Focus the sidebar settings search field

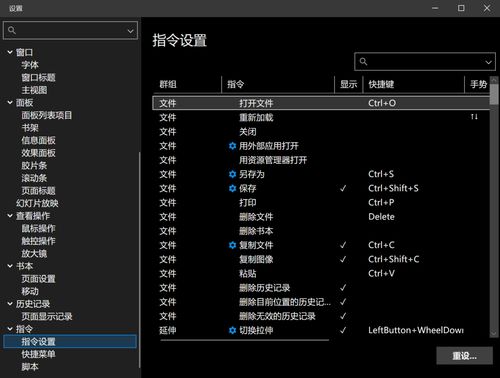coord(70,31)
